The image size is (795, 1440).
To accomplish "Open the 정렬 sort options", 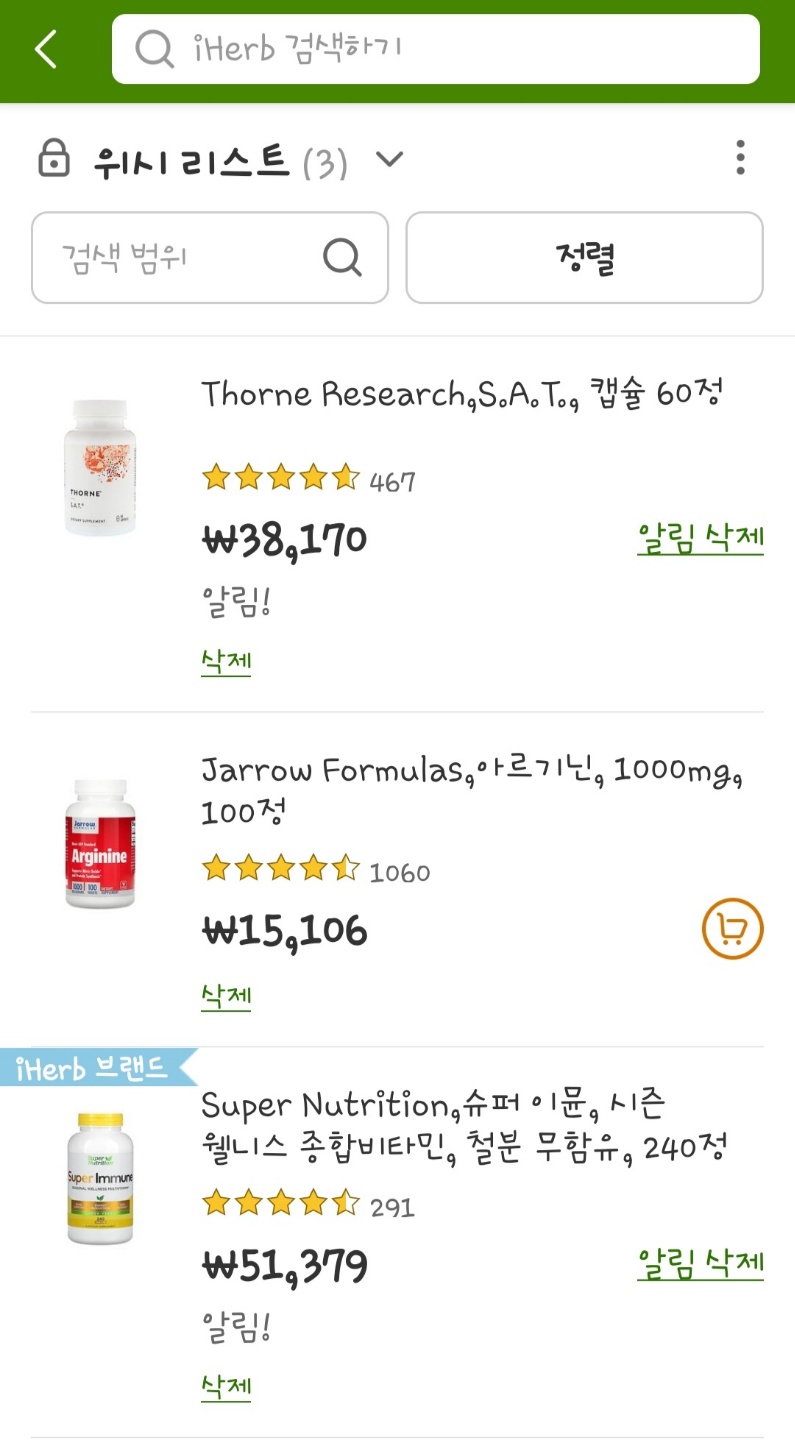I will pyautogui.click(x=584, y=258).
